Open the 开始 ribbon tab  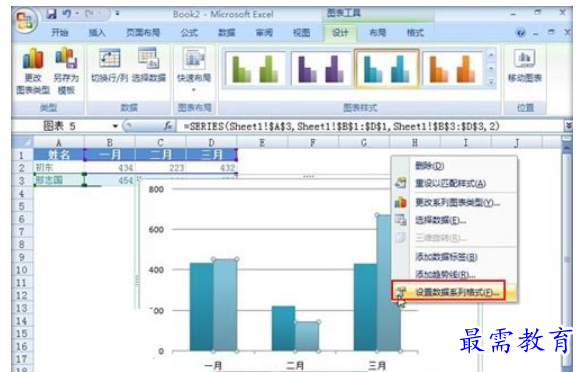click(x=59, y=33)
